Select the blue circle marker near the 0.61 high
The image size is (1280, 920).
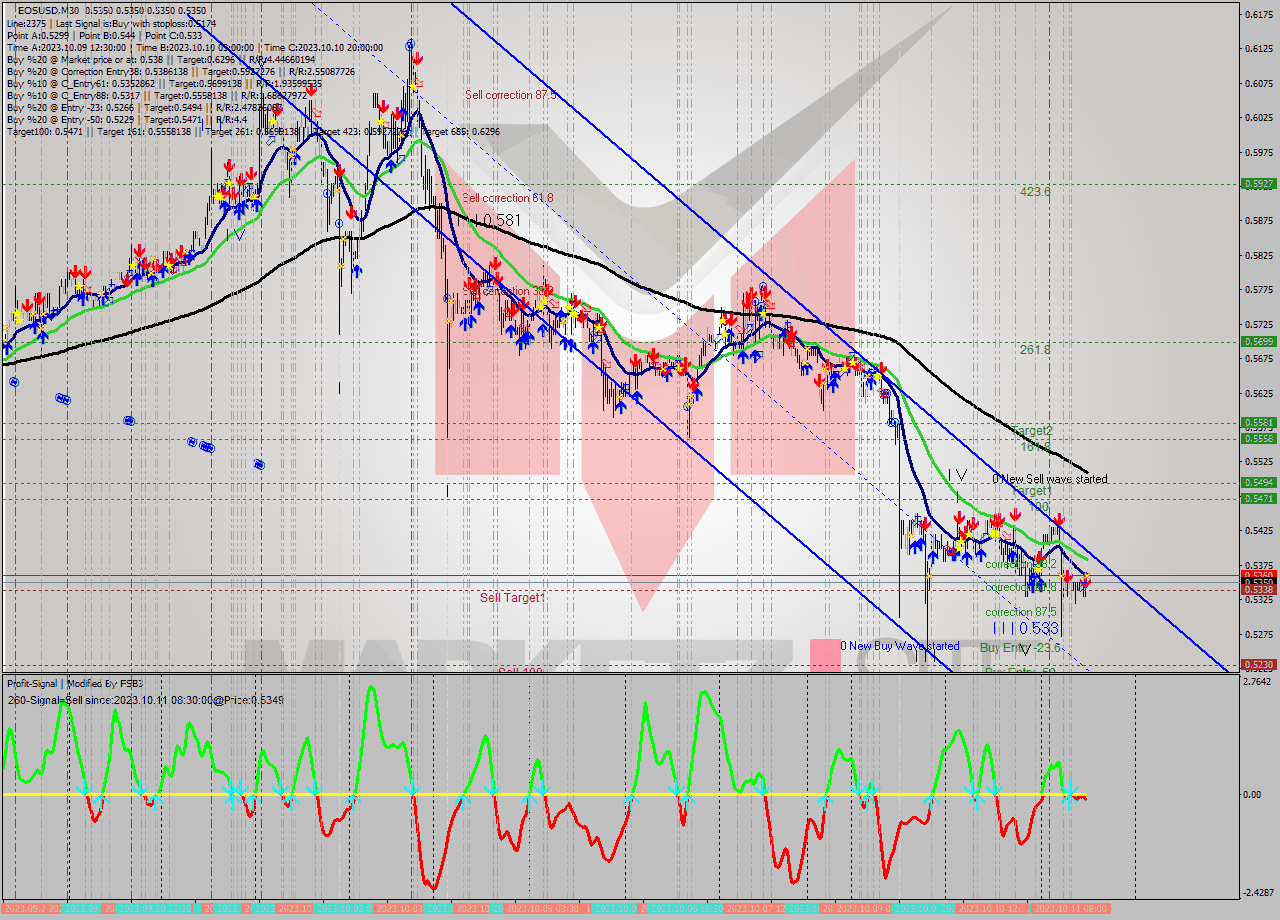409,45
